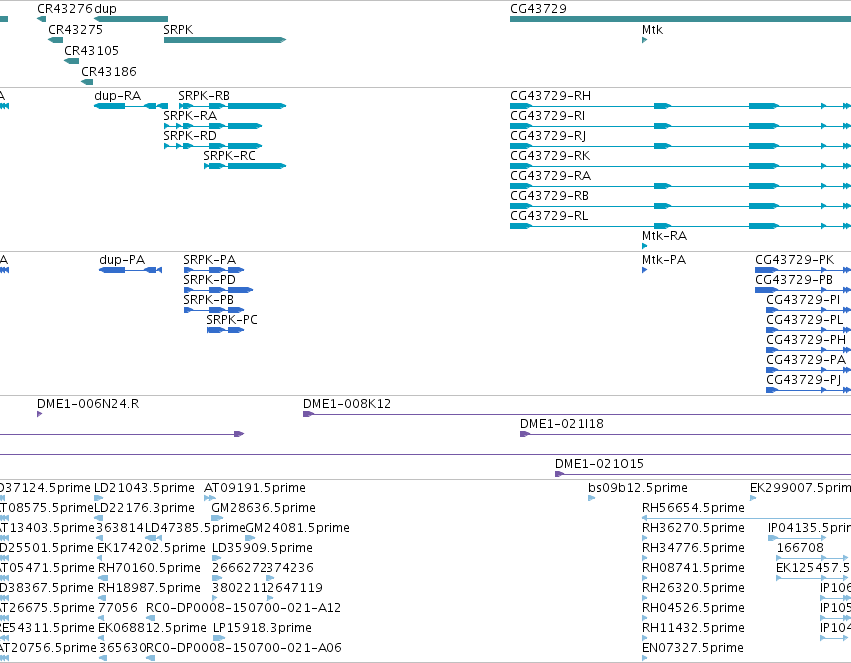Select the RH11432.5prime EST label

[x=693, y=628]
